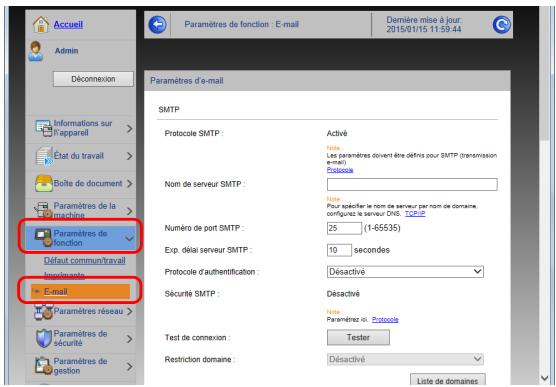Expand the Paramètres réseau chevron
Image resolution: width=556 pixels, height=387 pixels.
pyautogui.click(x=129, y=311)
